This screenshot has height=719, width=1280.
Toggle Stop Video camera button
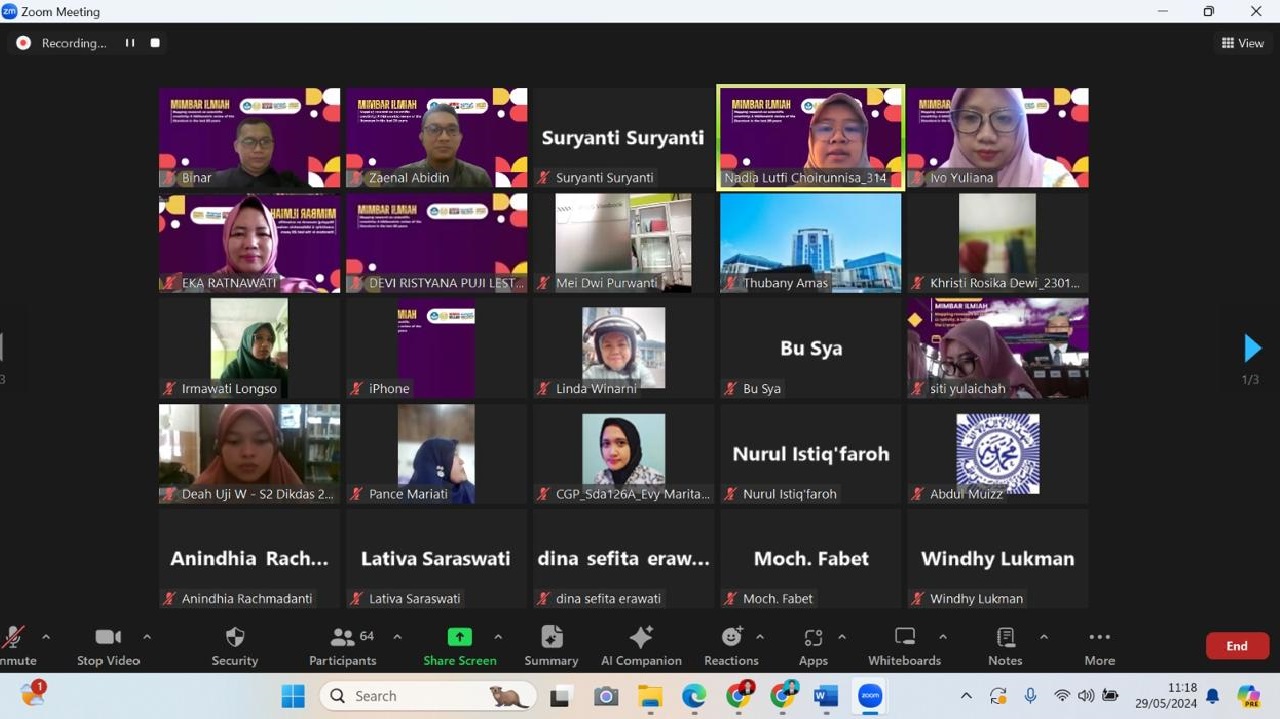click(108, 638)
